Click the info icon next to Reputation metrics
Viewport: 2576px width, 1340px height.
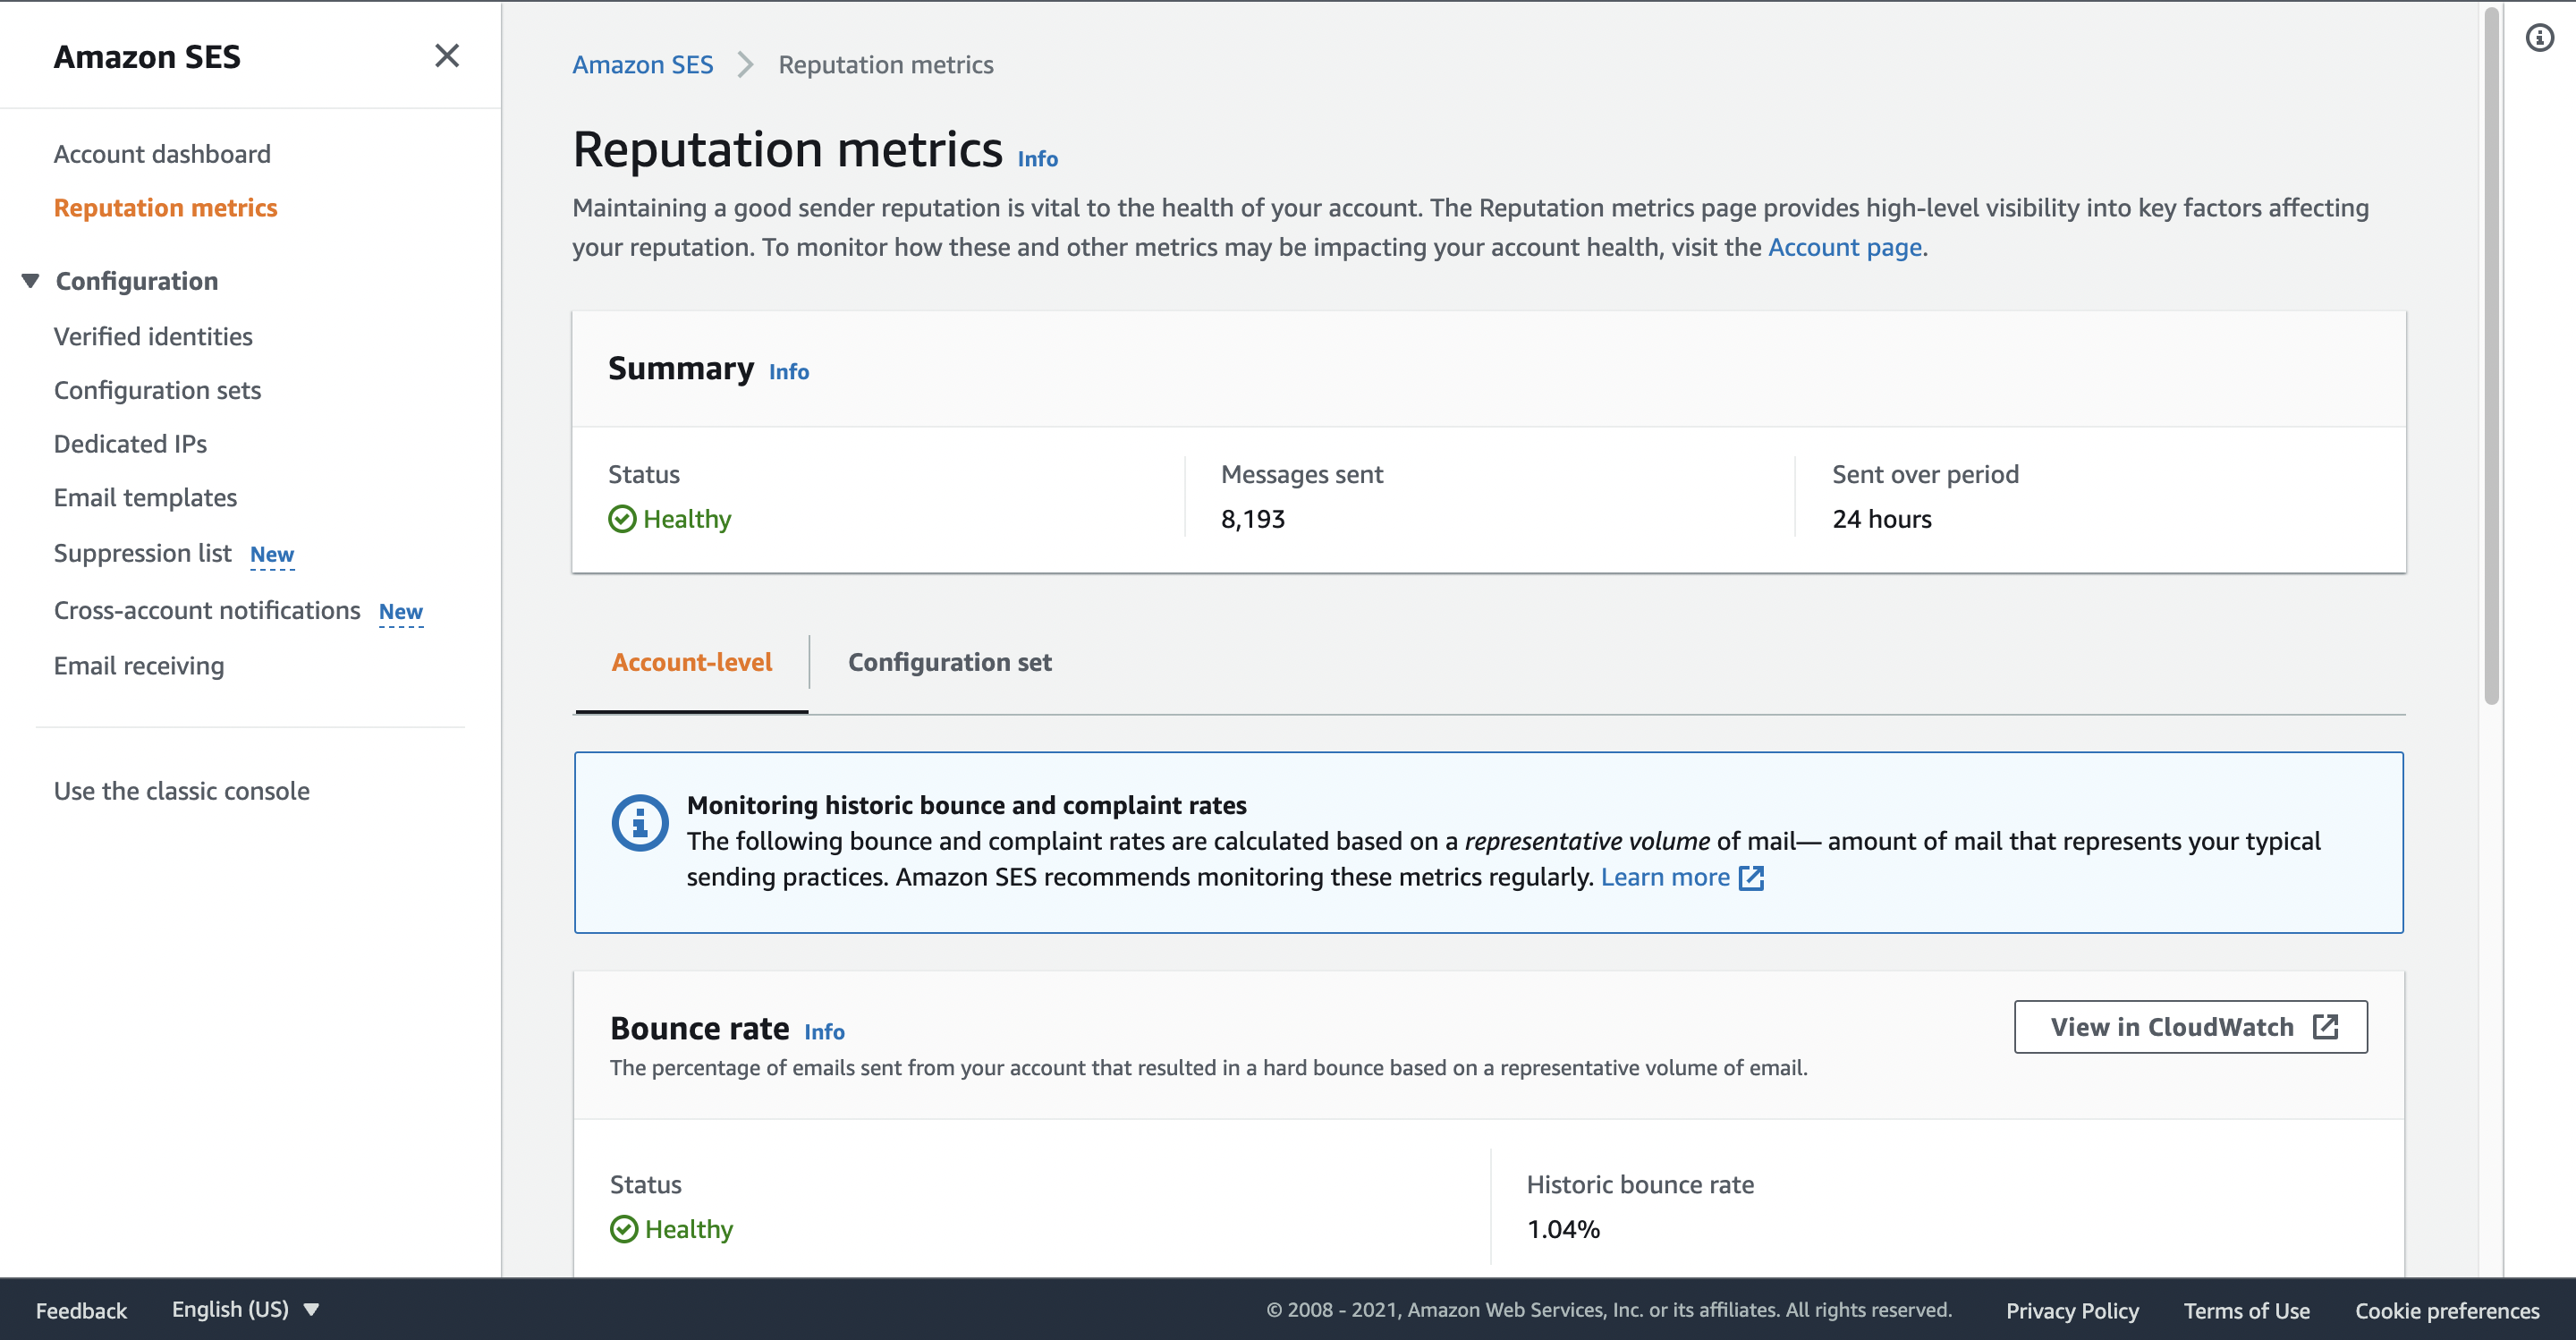click(x=1038, y=157)
